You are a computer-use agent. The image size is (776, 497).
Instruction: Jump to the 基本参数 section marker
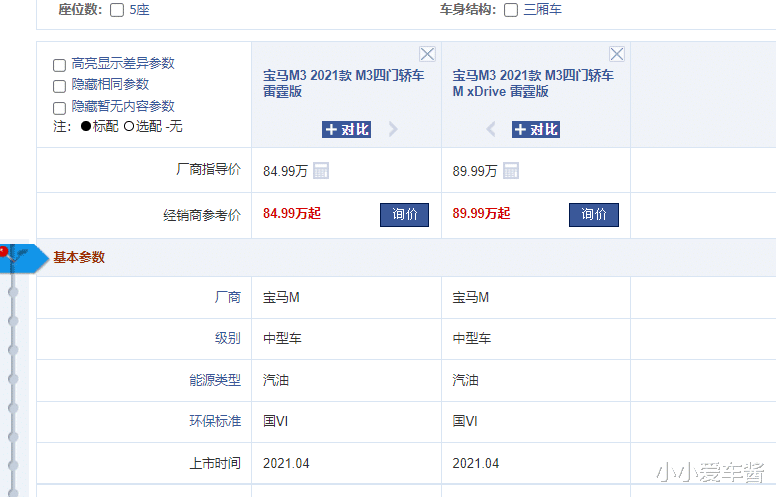(25, 258)
